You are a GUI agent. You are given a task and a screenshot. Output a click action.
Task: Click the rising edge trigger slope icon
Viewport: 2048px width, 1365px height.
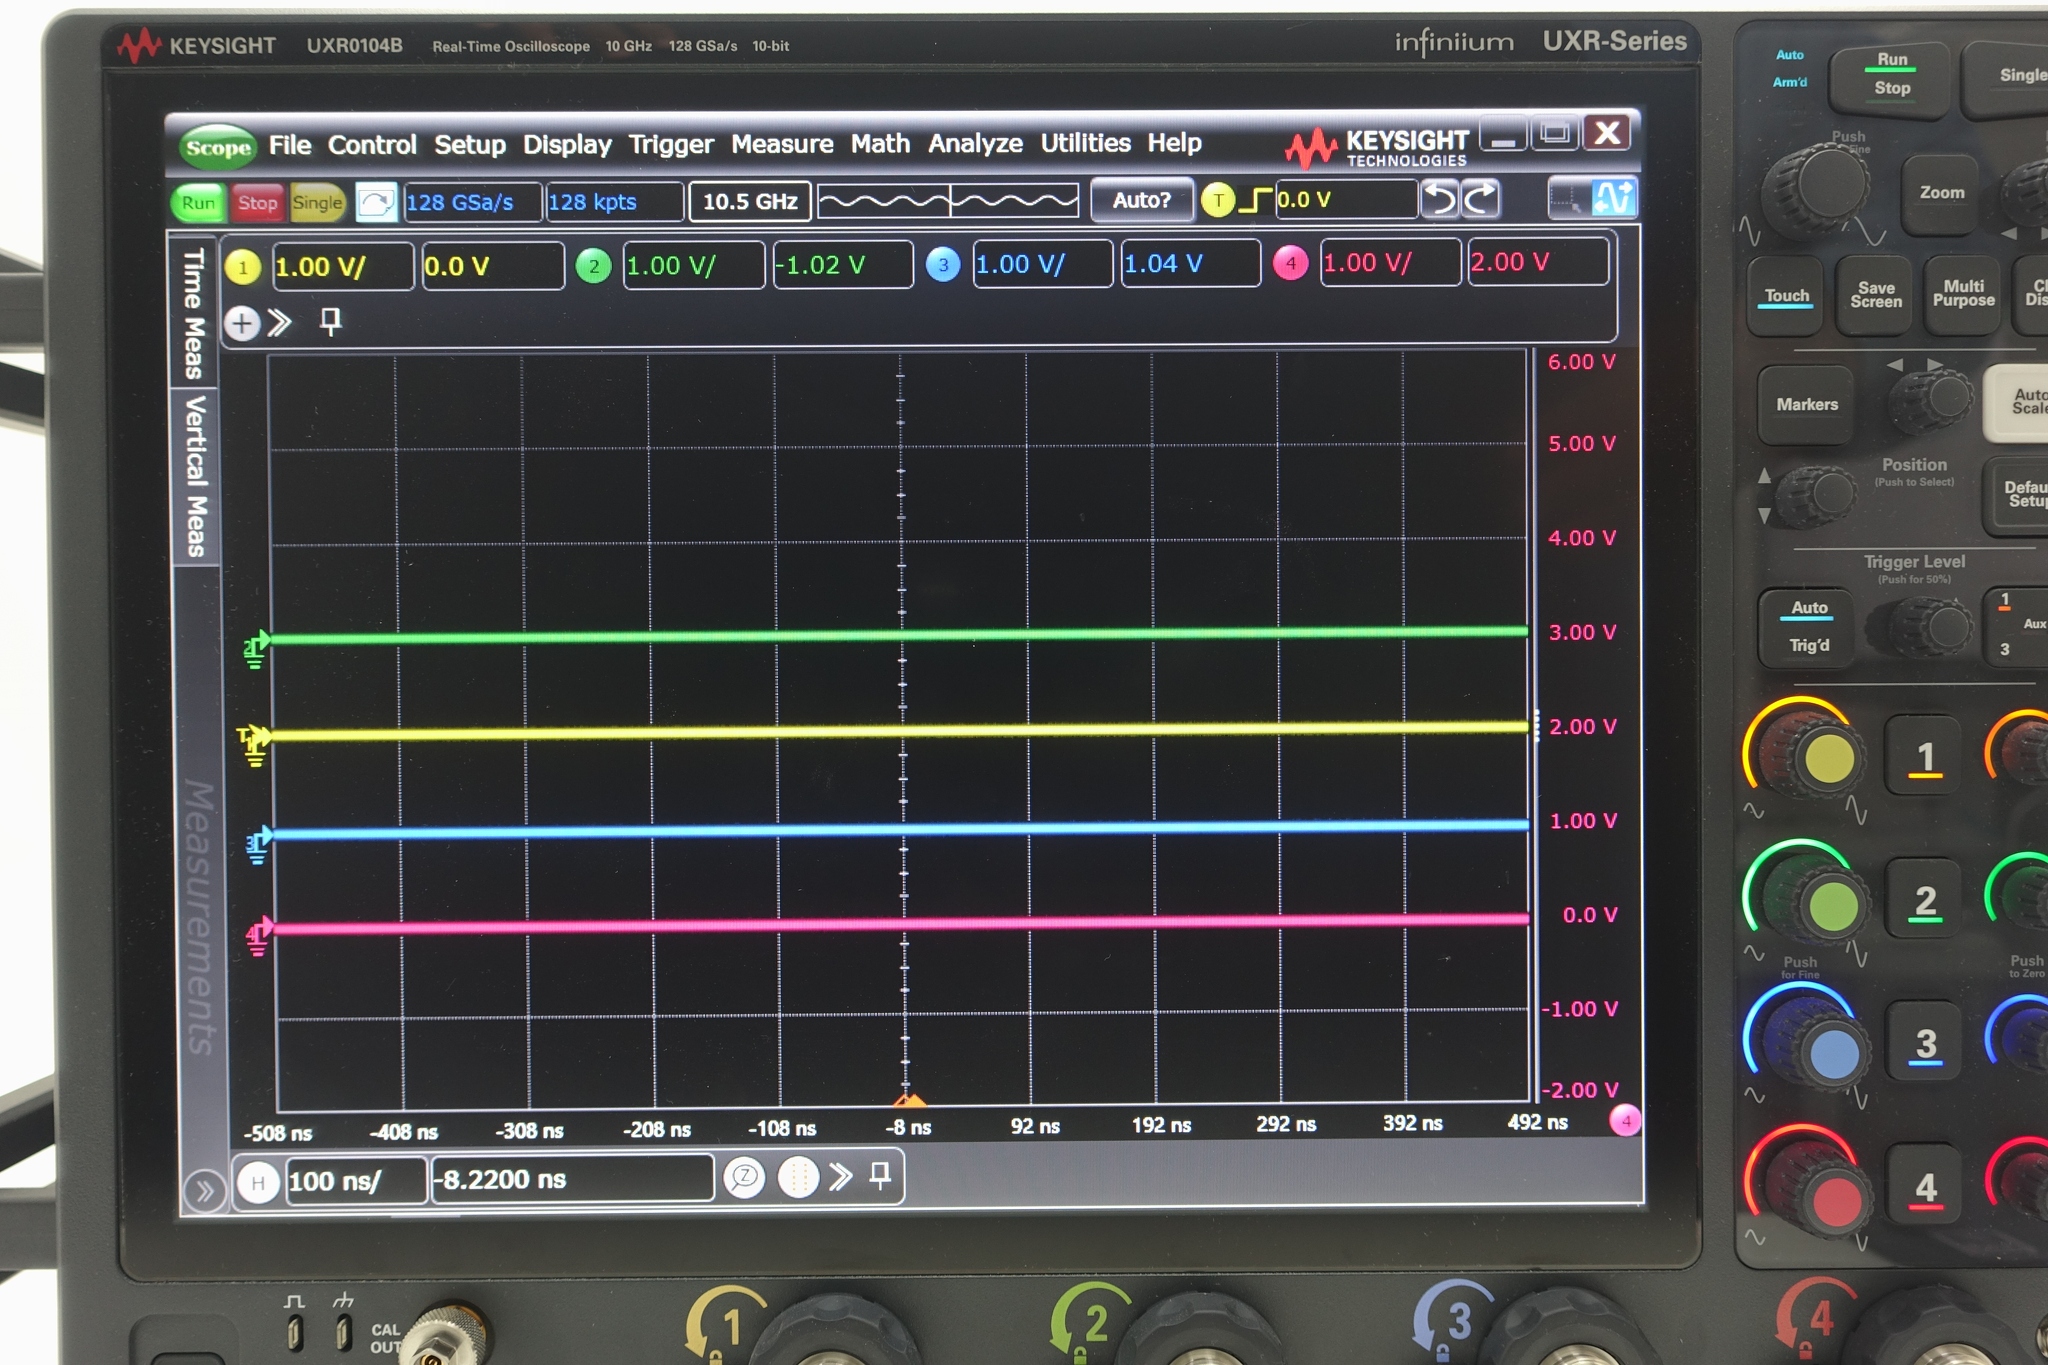point(1255,200)
